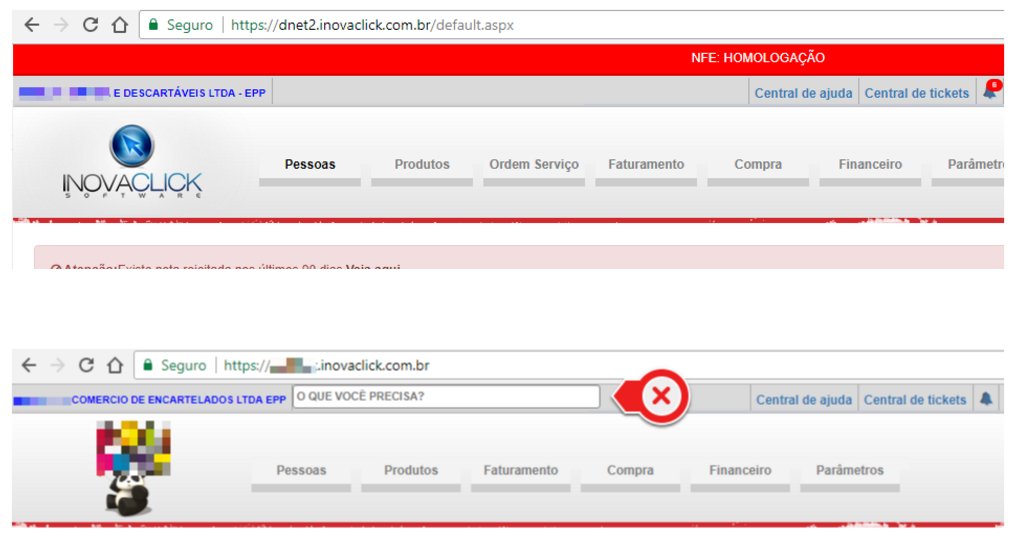Click the padlock in the dnet2 address bar
This screenshot has height=544, width=1015.
coord(153,25)
